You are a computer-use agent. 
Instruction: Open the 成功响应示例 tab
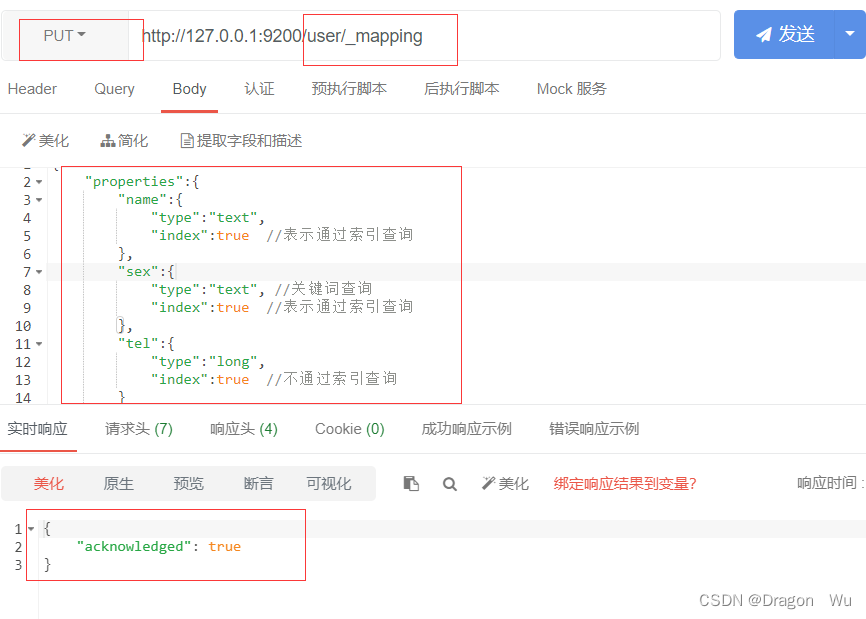pos(467,429)
